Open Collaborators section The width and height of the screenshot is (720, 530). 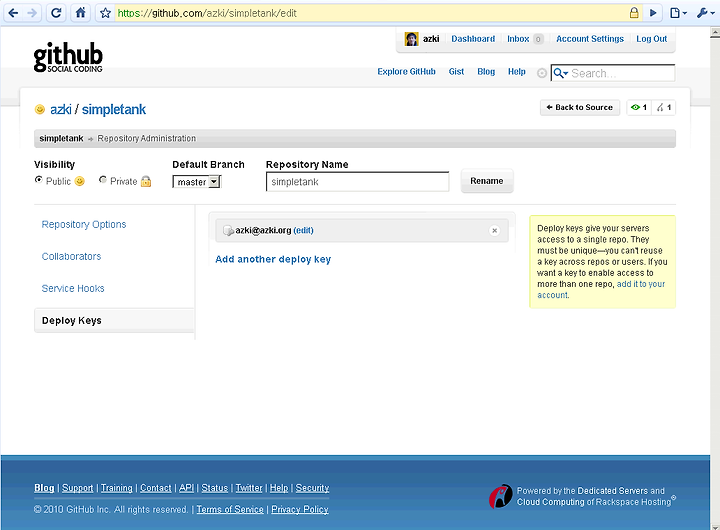[71, 256]
